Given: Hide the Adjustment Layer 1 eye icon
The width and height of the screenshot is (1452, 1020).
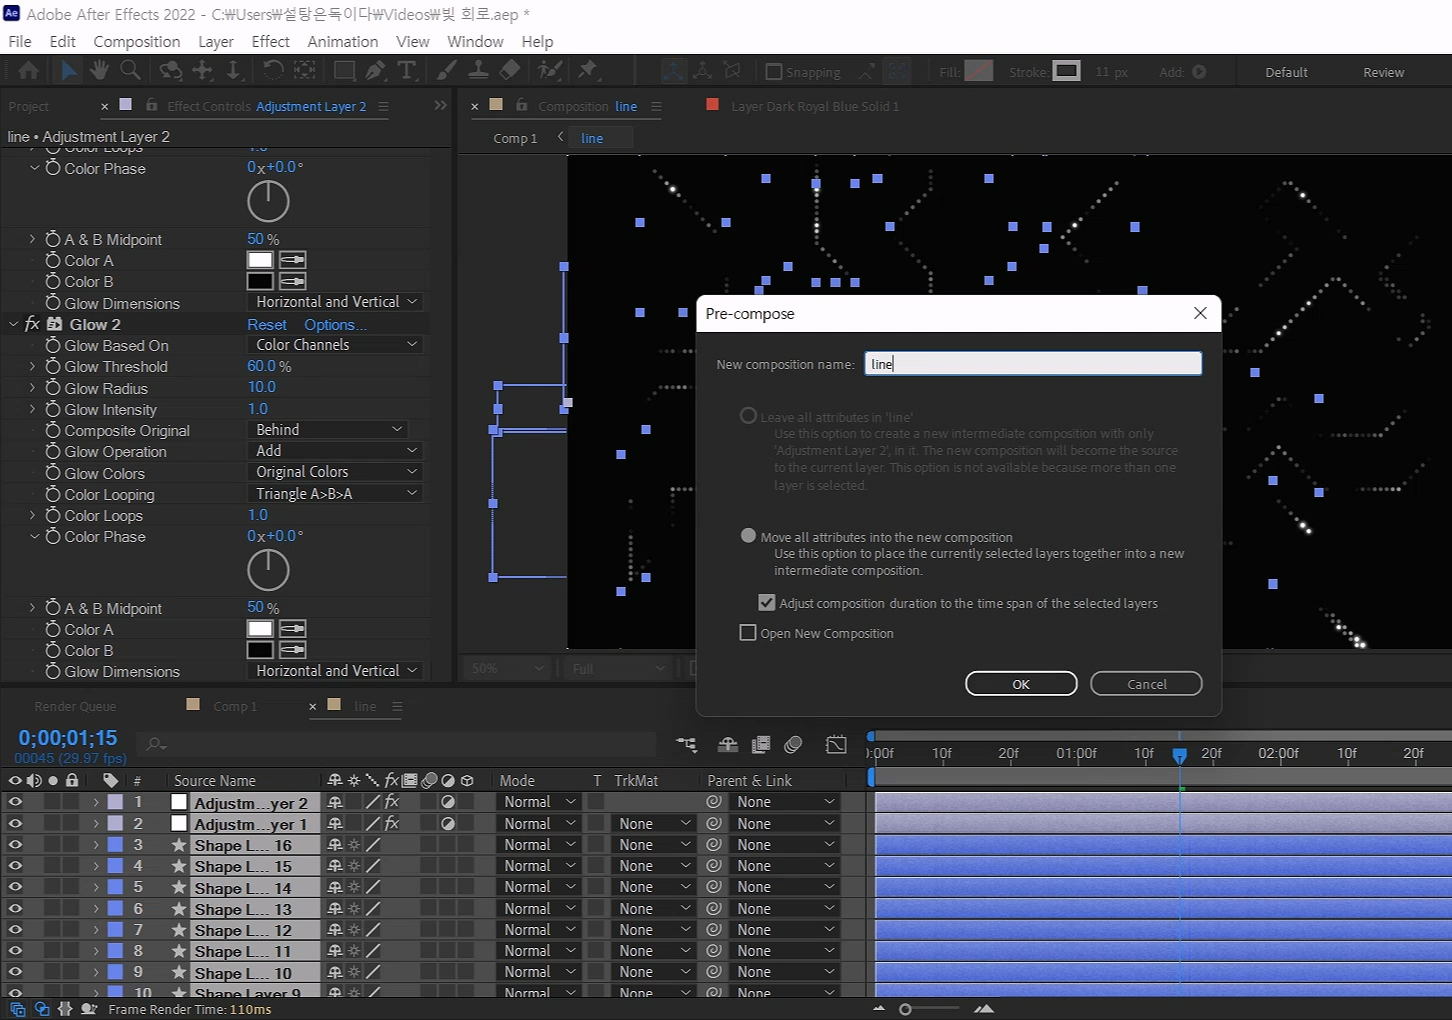Looking at the screenshot, I should coord(15,823).
